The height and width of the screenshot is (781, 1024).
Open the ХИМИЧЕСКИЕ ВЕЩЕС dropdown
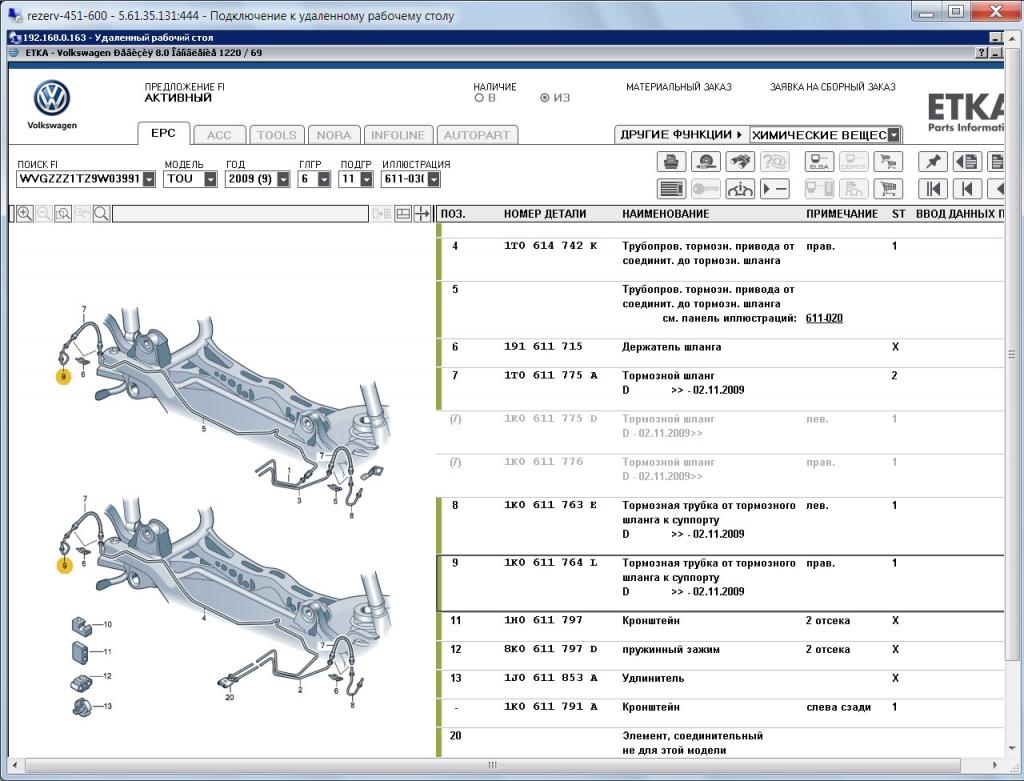pyautogui.click(x=894, y=135)
